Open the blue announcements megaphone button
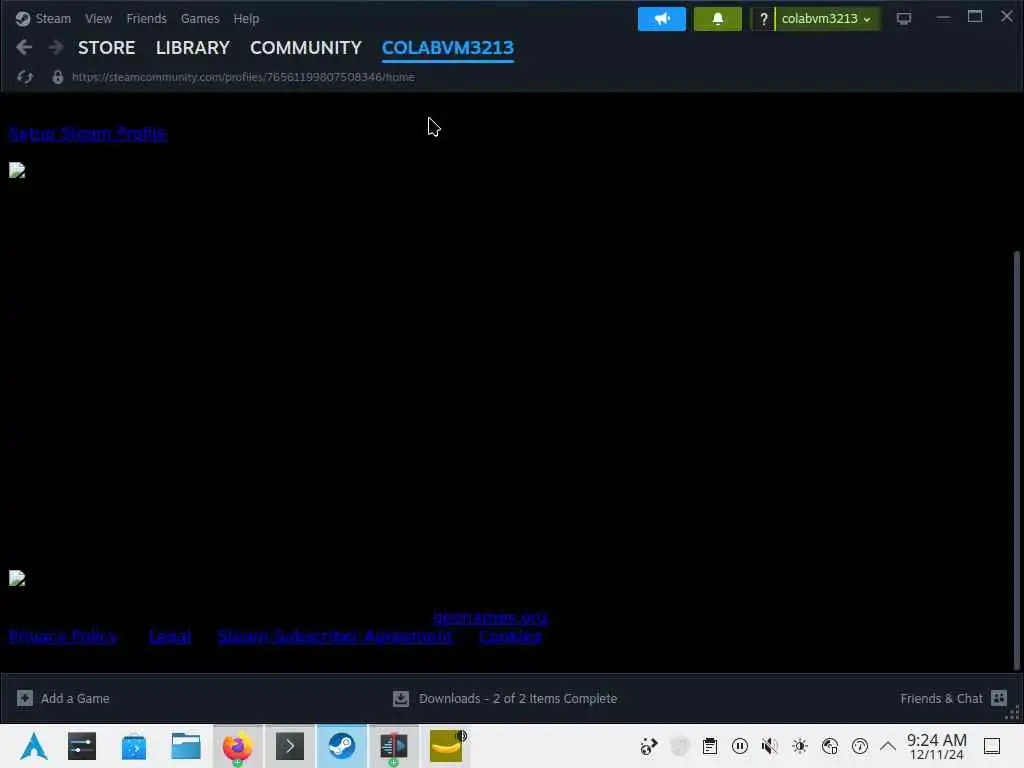The width and height of the screenshot is (1024, 768). tap(662, 19)
